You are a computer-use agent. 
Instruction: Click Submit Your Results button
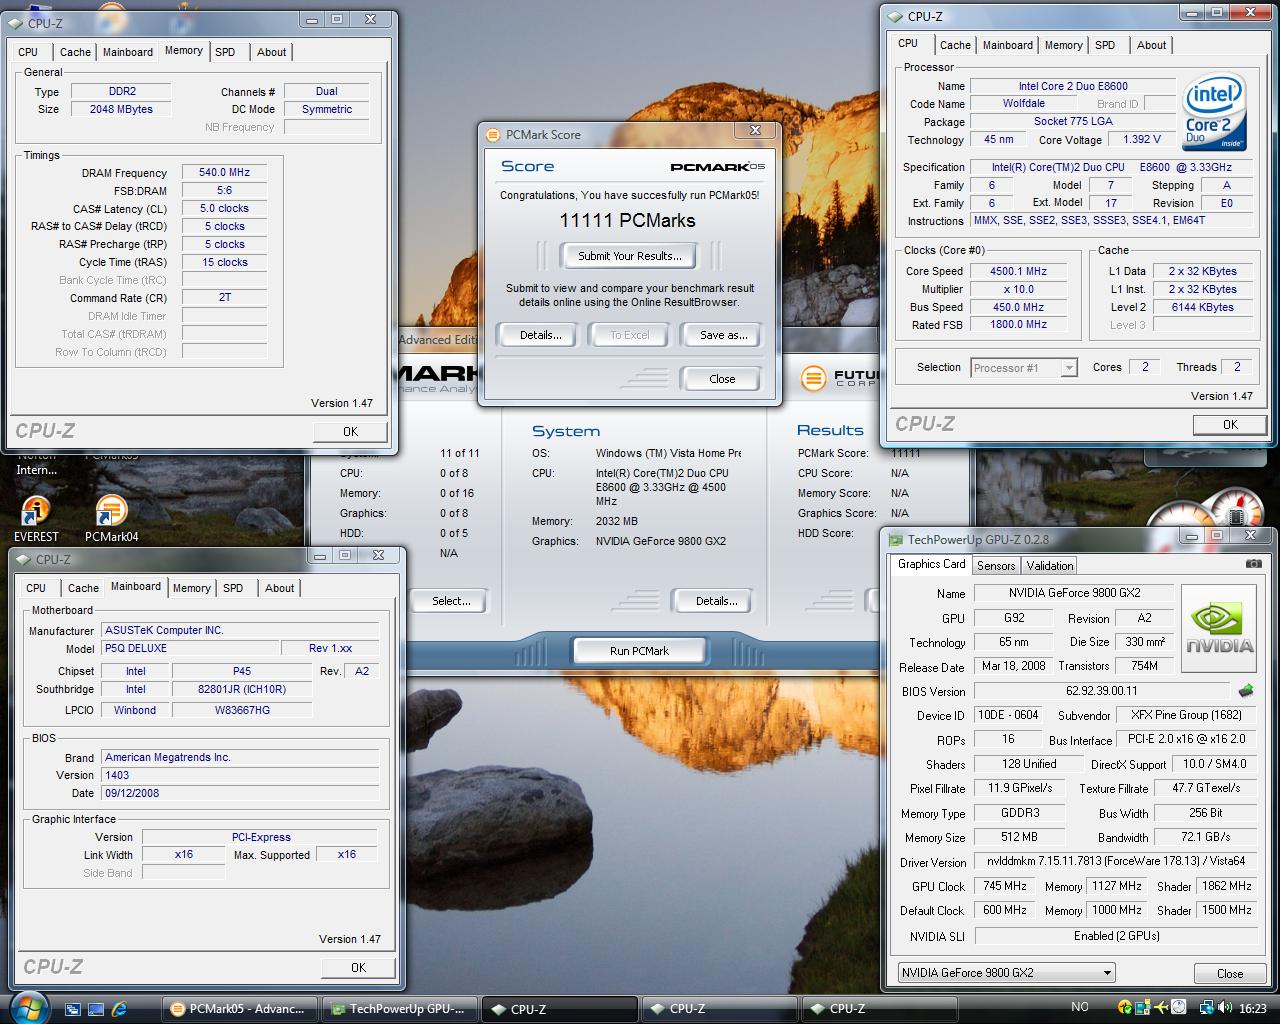(x=630, y=256)
